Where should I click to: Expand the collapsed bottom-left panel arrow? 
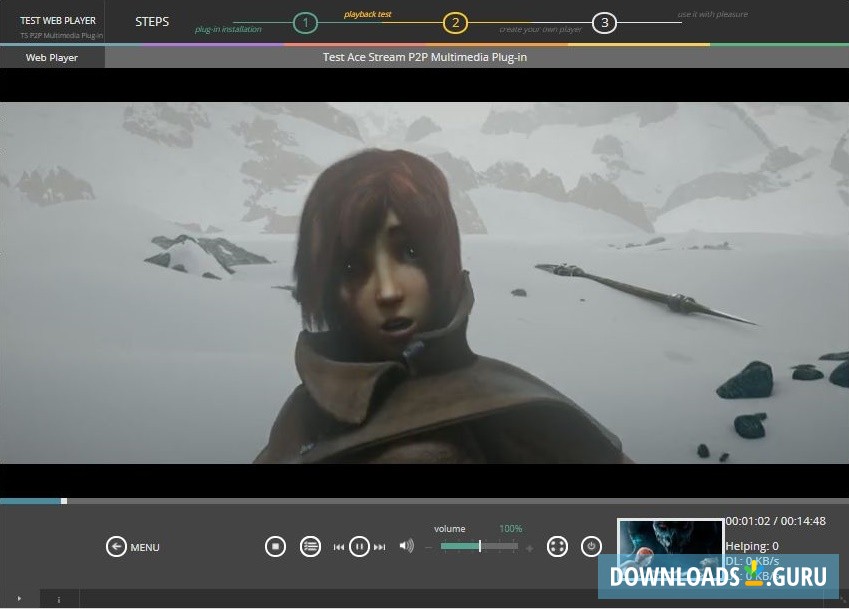tap(18, 598)
